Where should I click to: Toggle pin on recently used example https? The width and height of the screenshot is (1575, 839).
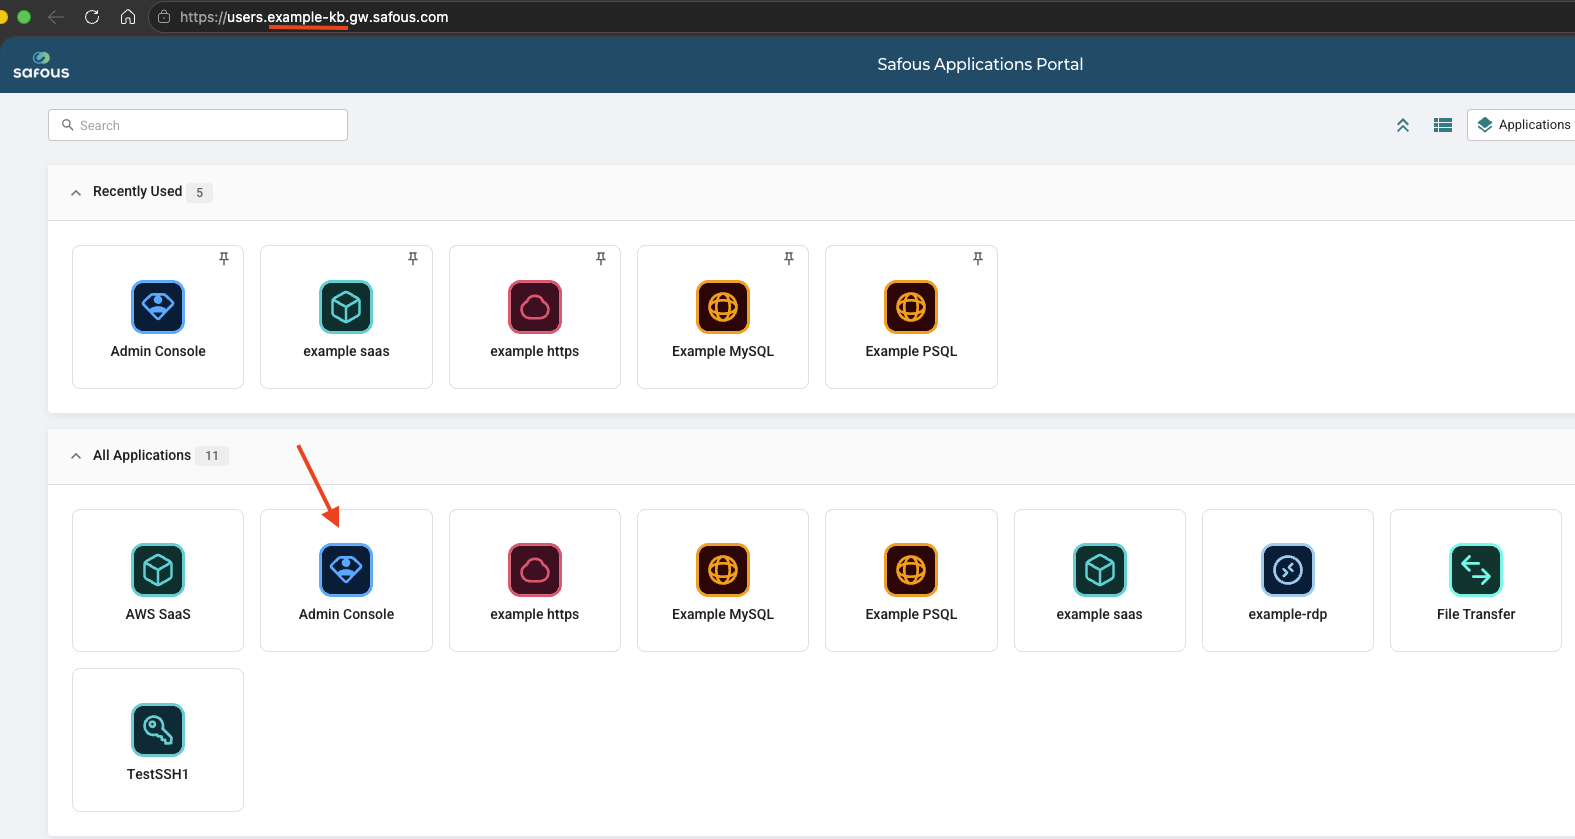pyautogui.click(x=601, y=258)
